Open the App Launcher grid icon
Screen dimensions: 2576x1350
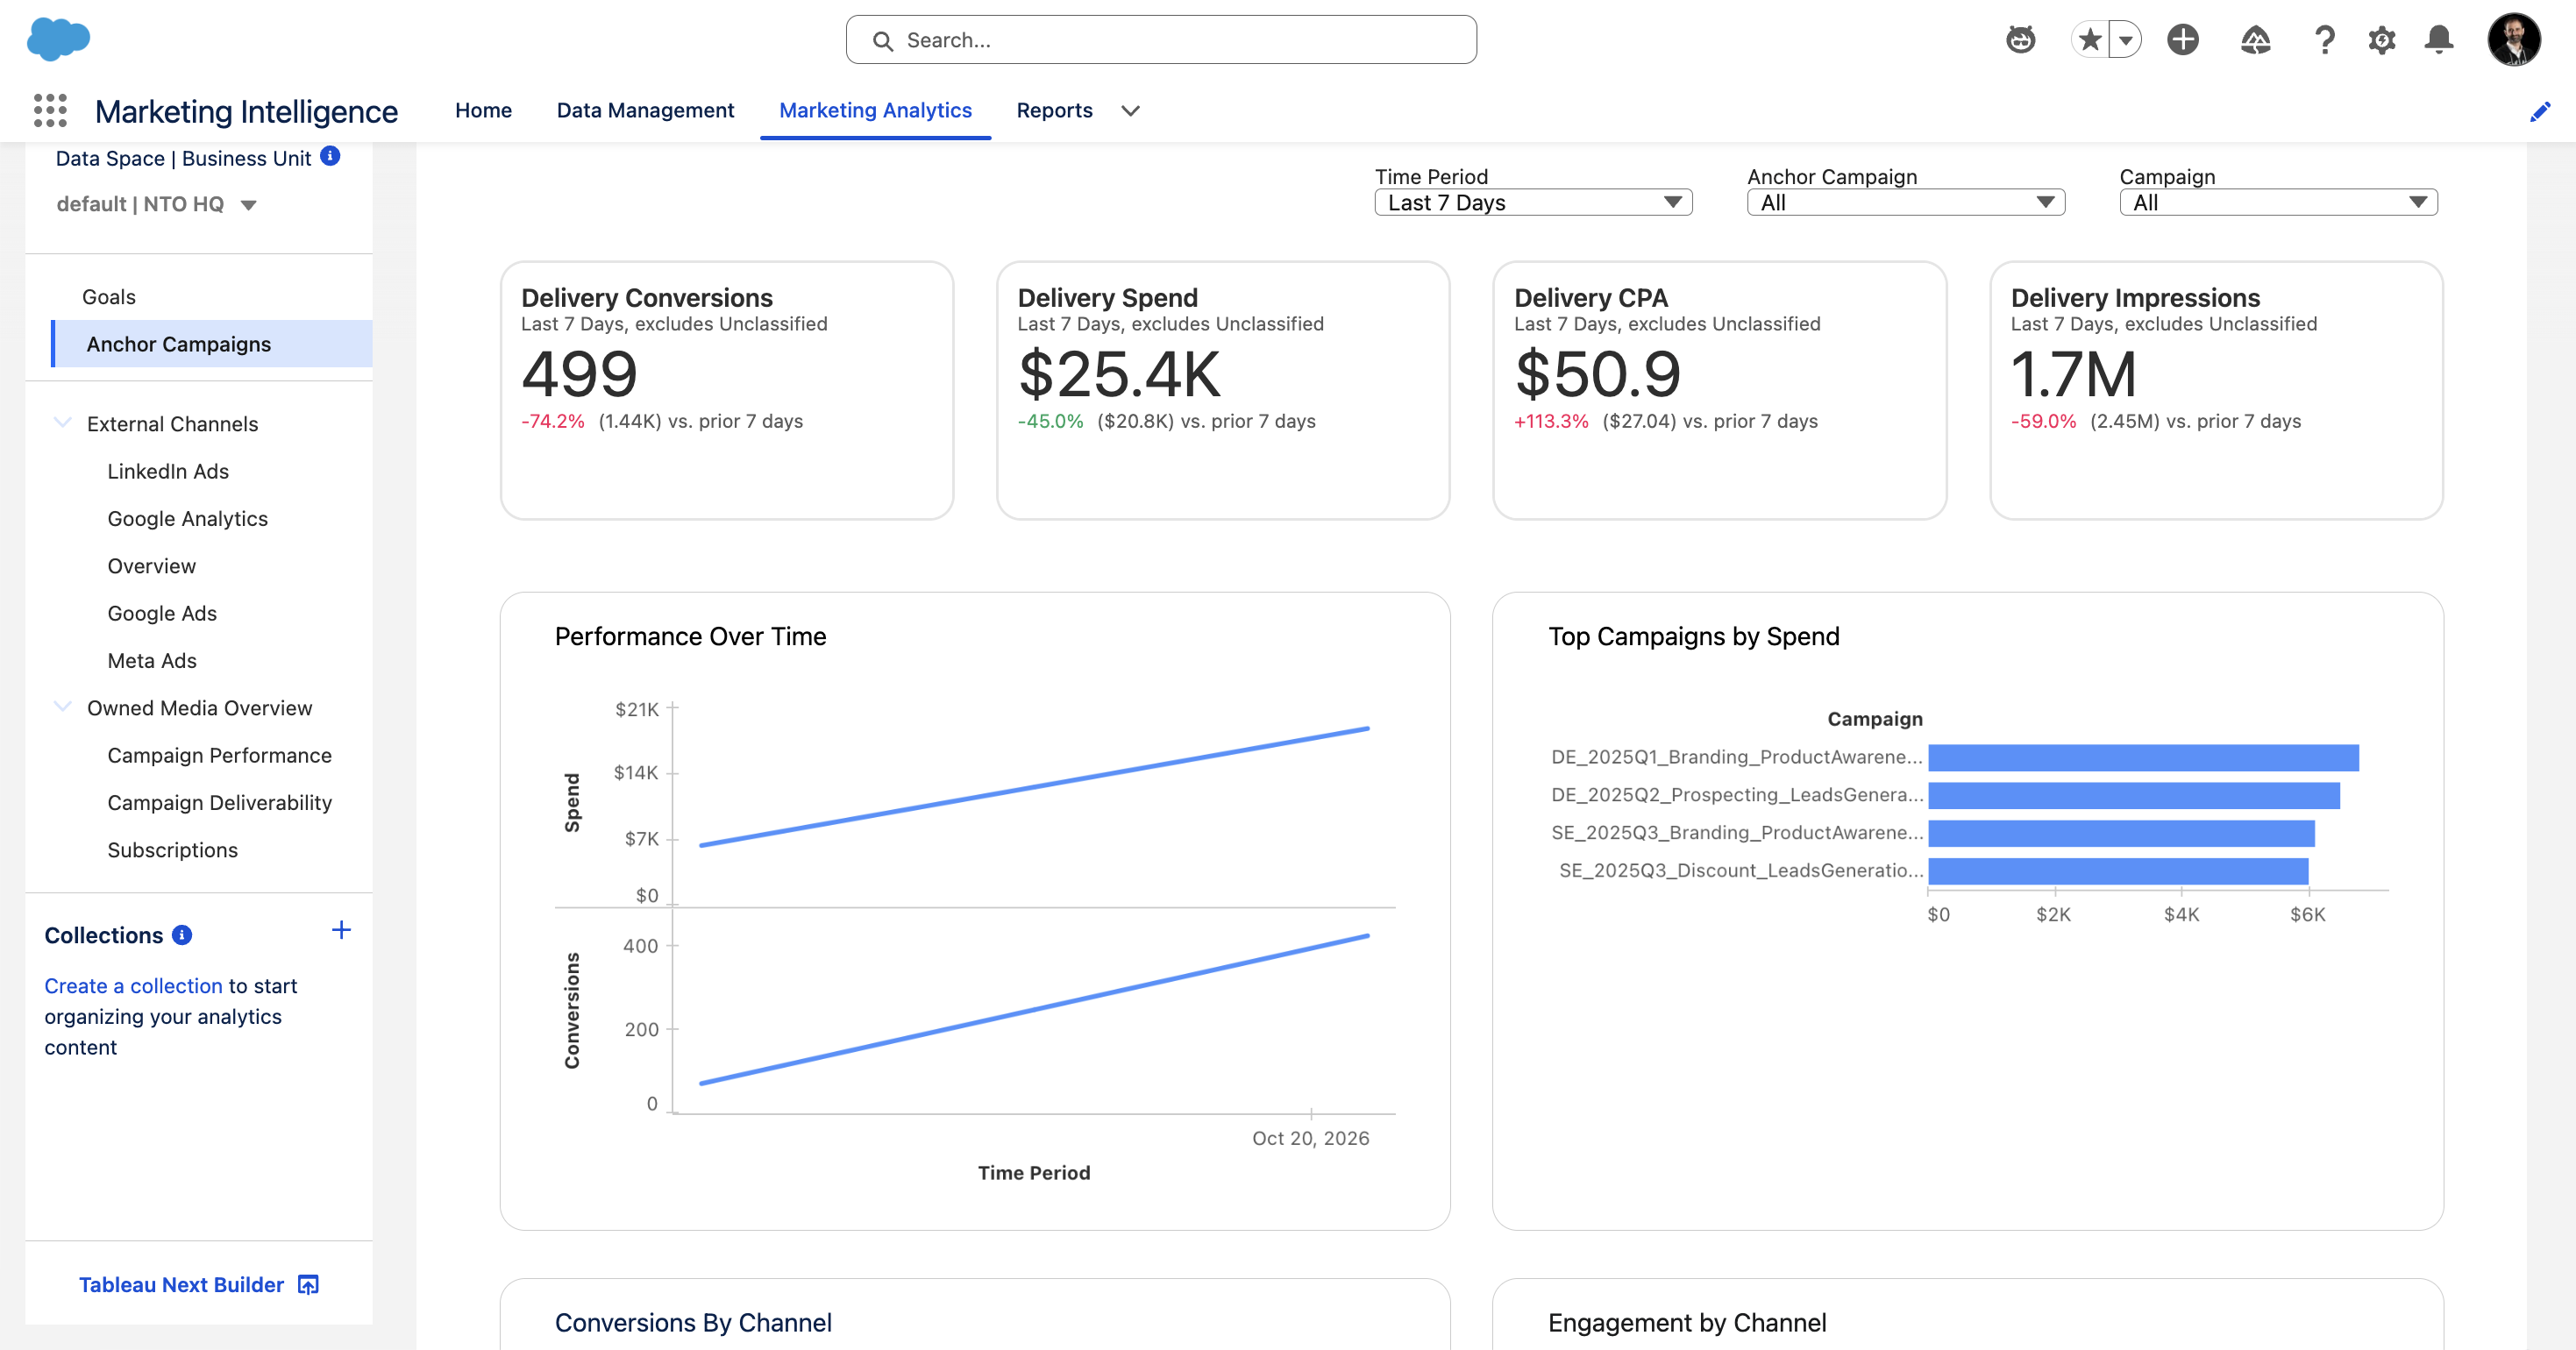pos(50,110)
